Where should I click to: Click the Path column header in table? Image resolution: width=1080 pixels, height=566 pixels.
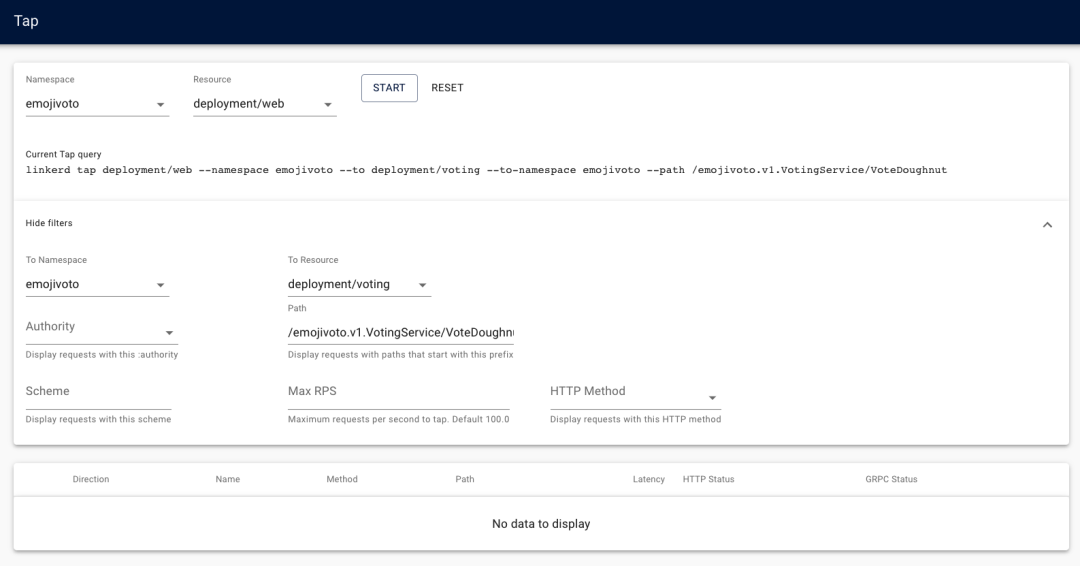(x=465, y=479)
